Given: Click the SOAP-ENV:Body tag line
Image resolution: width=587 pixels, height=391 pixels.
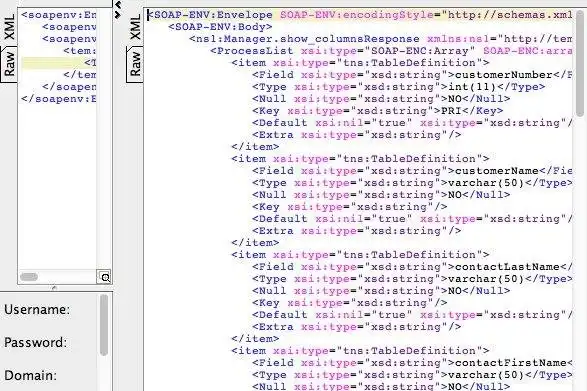Looking at the screenshot, I should coord(220,27).
